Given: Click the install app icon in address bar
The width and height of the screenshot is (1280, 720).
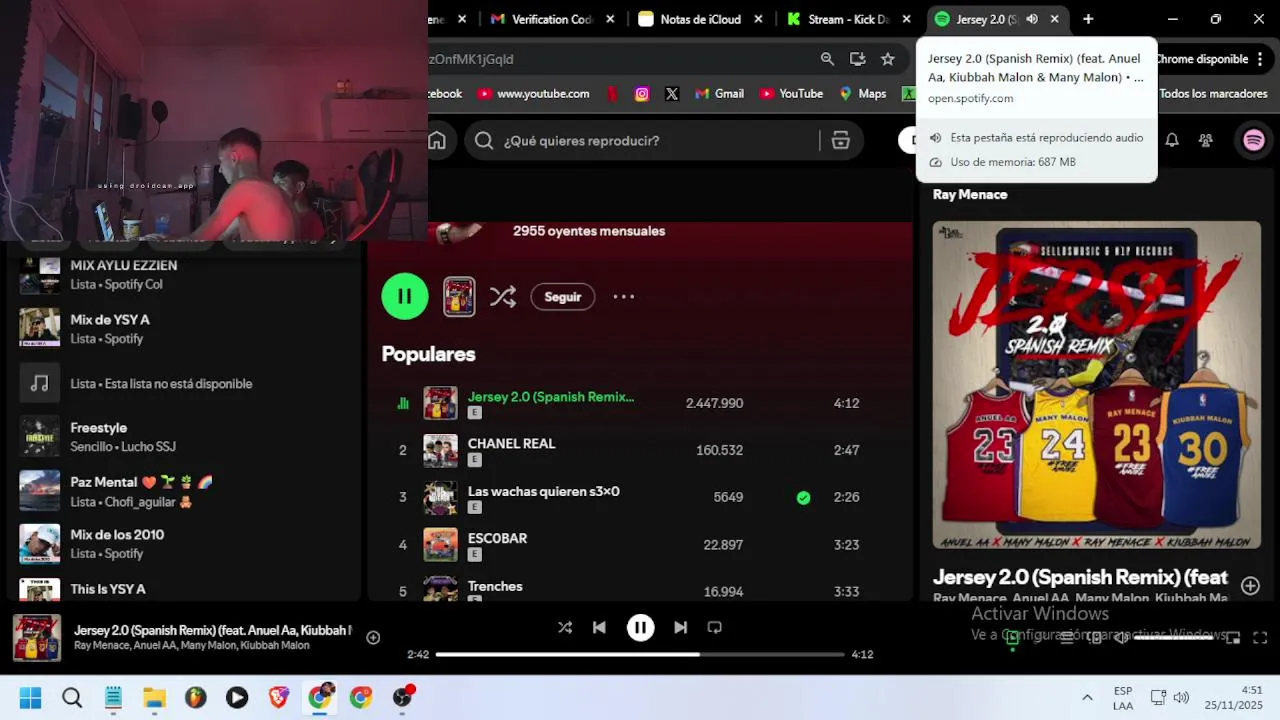Looking at the screenshot, I should click(x=857, y=59).
